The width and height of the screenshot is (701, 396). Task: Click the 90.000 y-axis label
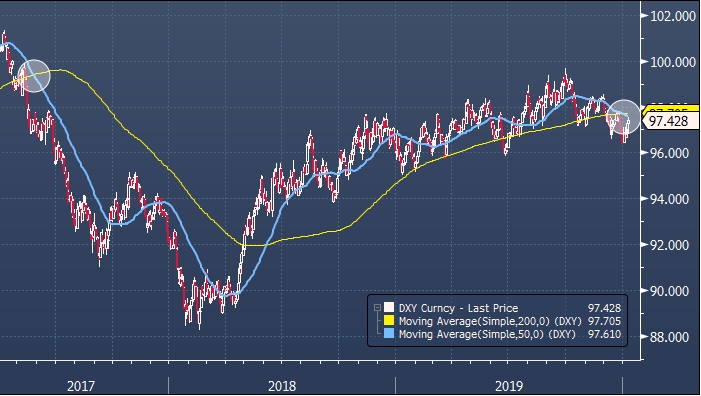click(x=669, y=291)
